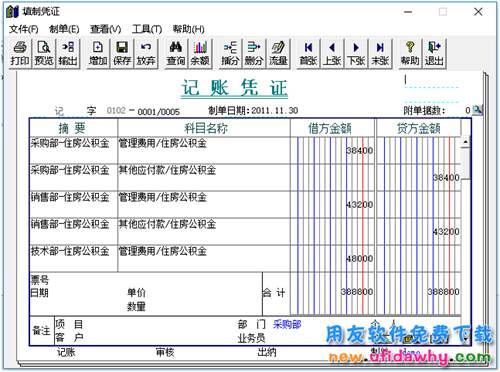Click the 借方金额 column header
This screenshot has height=372, width=500.
tap(330, 128)
